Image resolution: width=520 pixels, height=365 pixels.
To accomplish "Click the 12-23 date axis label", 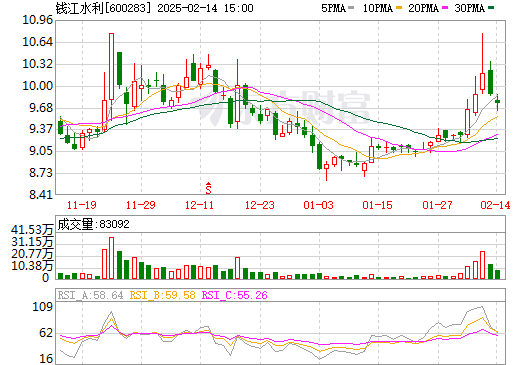I will (x=260, y=205).
